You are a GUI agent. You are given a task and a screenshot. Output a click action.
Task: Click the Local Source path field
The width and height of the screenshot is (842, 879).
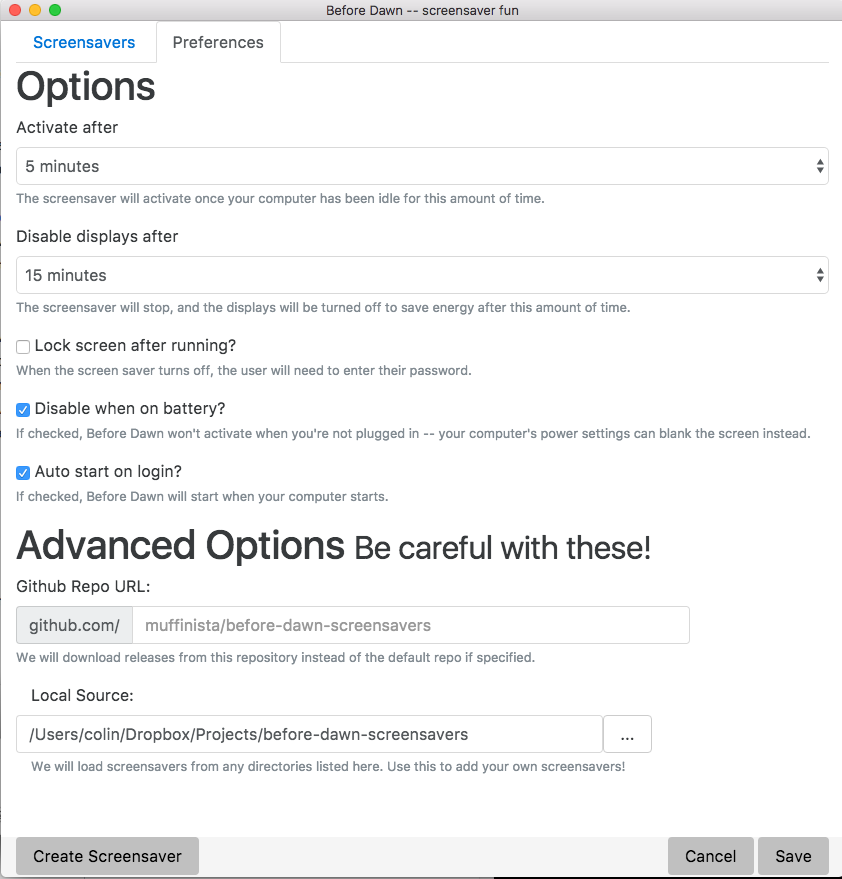[309, 734]
